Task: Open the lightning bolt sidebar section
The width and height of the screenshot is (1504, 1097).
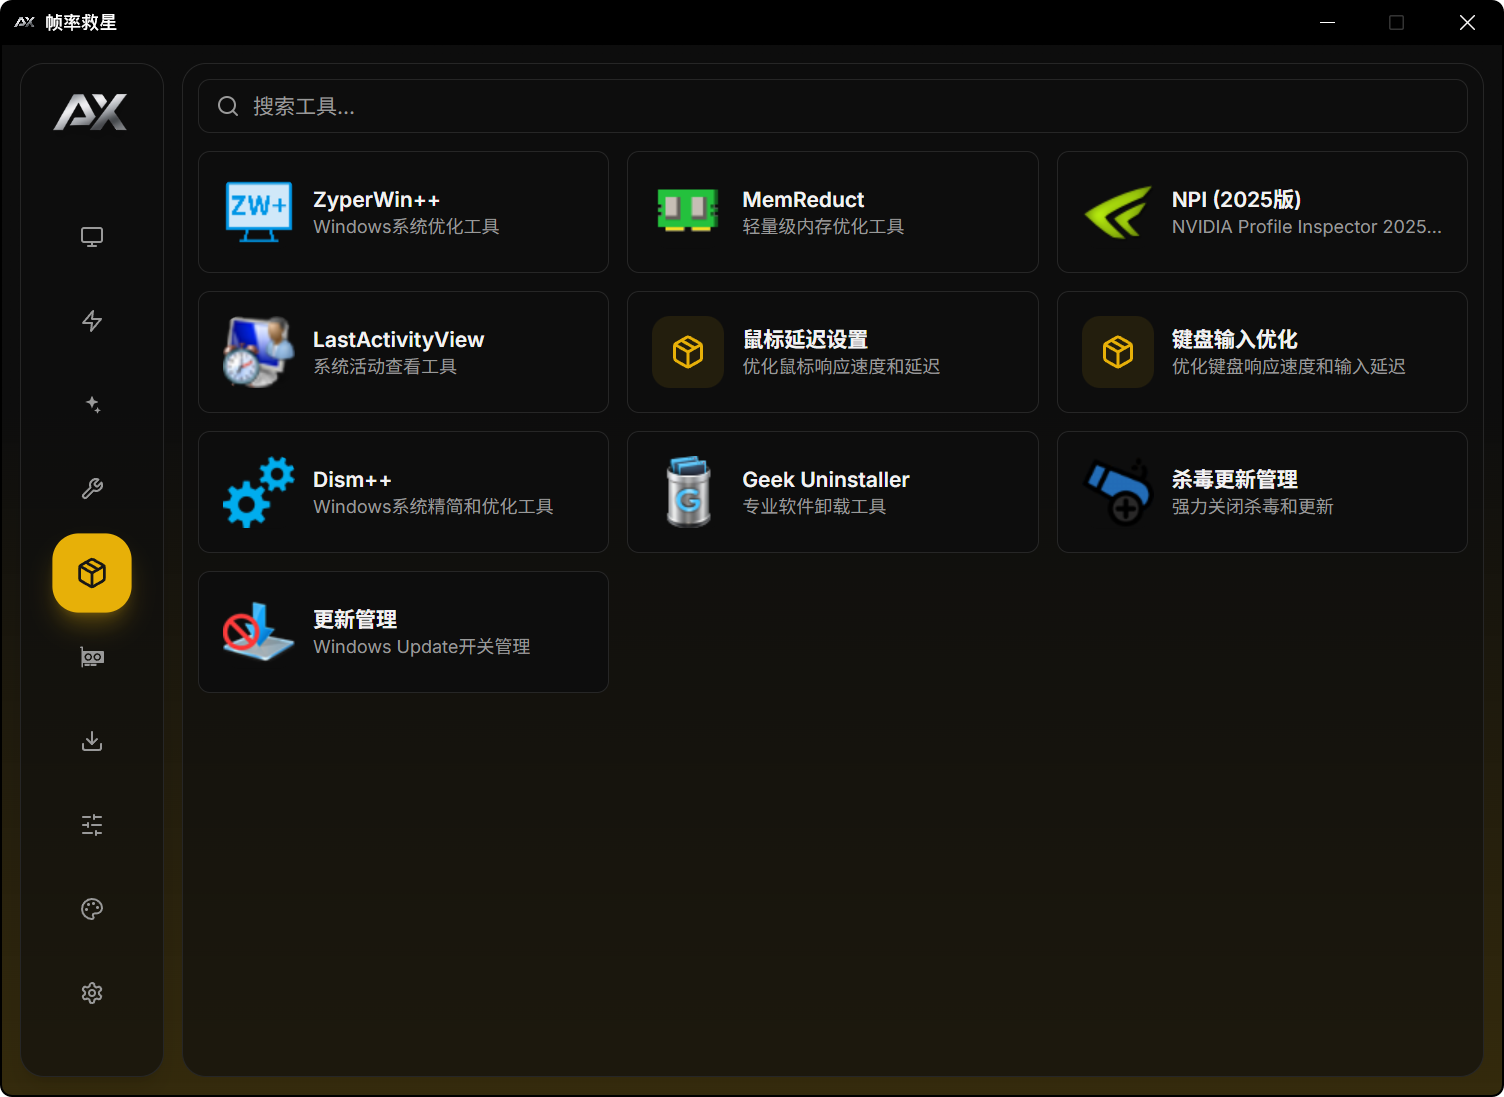Action: (x=92, y=321)
